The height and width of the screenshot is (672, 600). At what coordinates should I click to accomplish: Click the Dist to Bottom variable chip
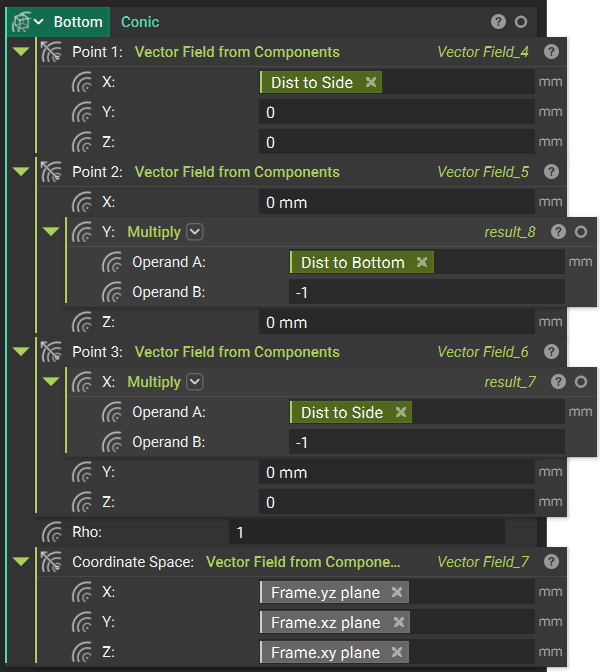pyautogui.click(x=352, y=263)
